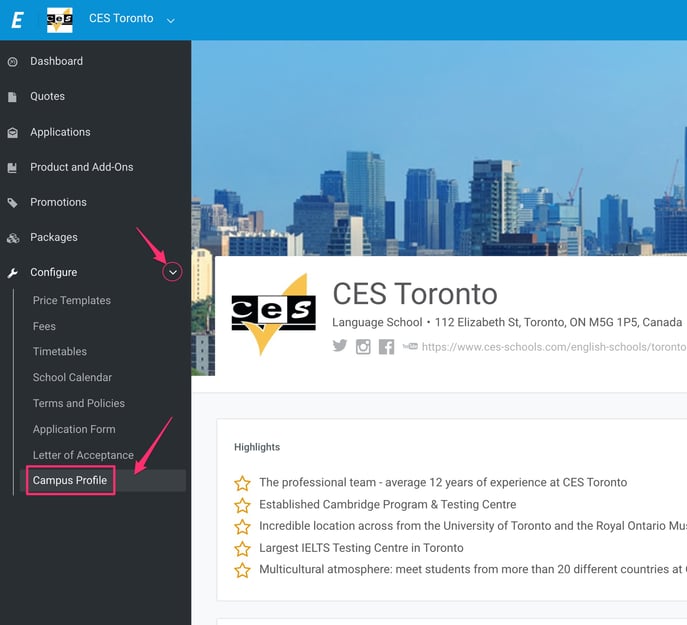
Task: Open Application Form settings
Action: pos(74,429)
